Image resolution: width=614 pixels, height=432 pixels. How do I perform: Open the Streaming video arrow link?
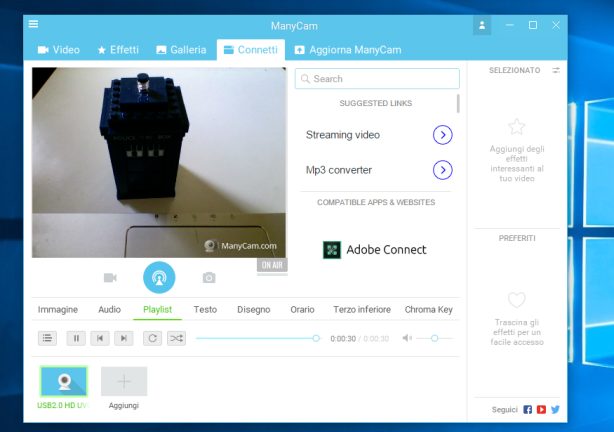click(x=442, y=135)
